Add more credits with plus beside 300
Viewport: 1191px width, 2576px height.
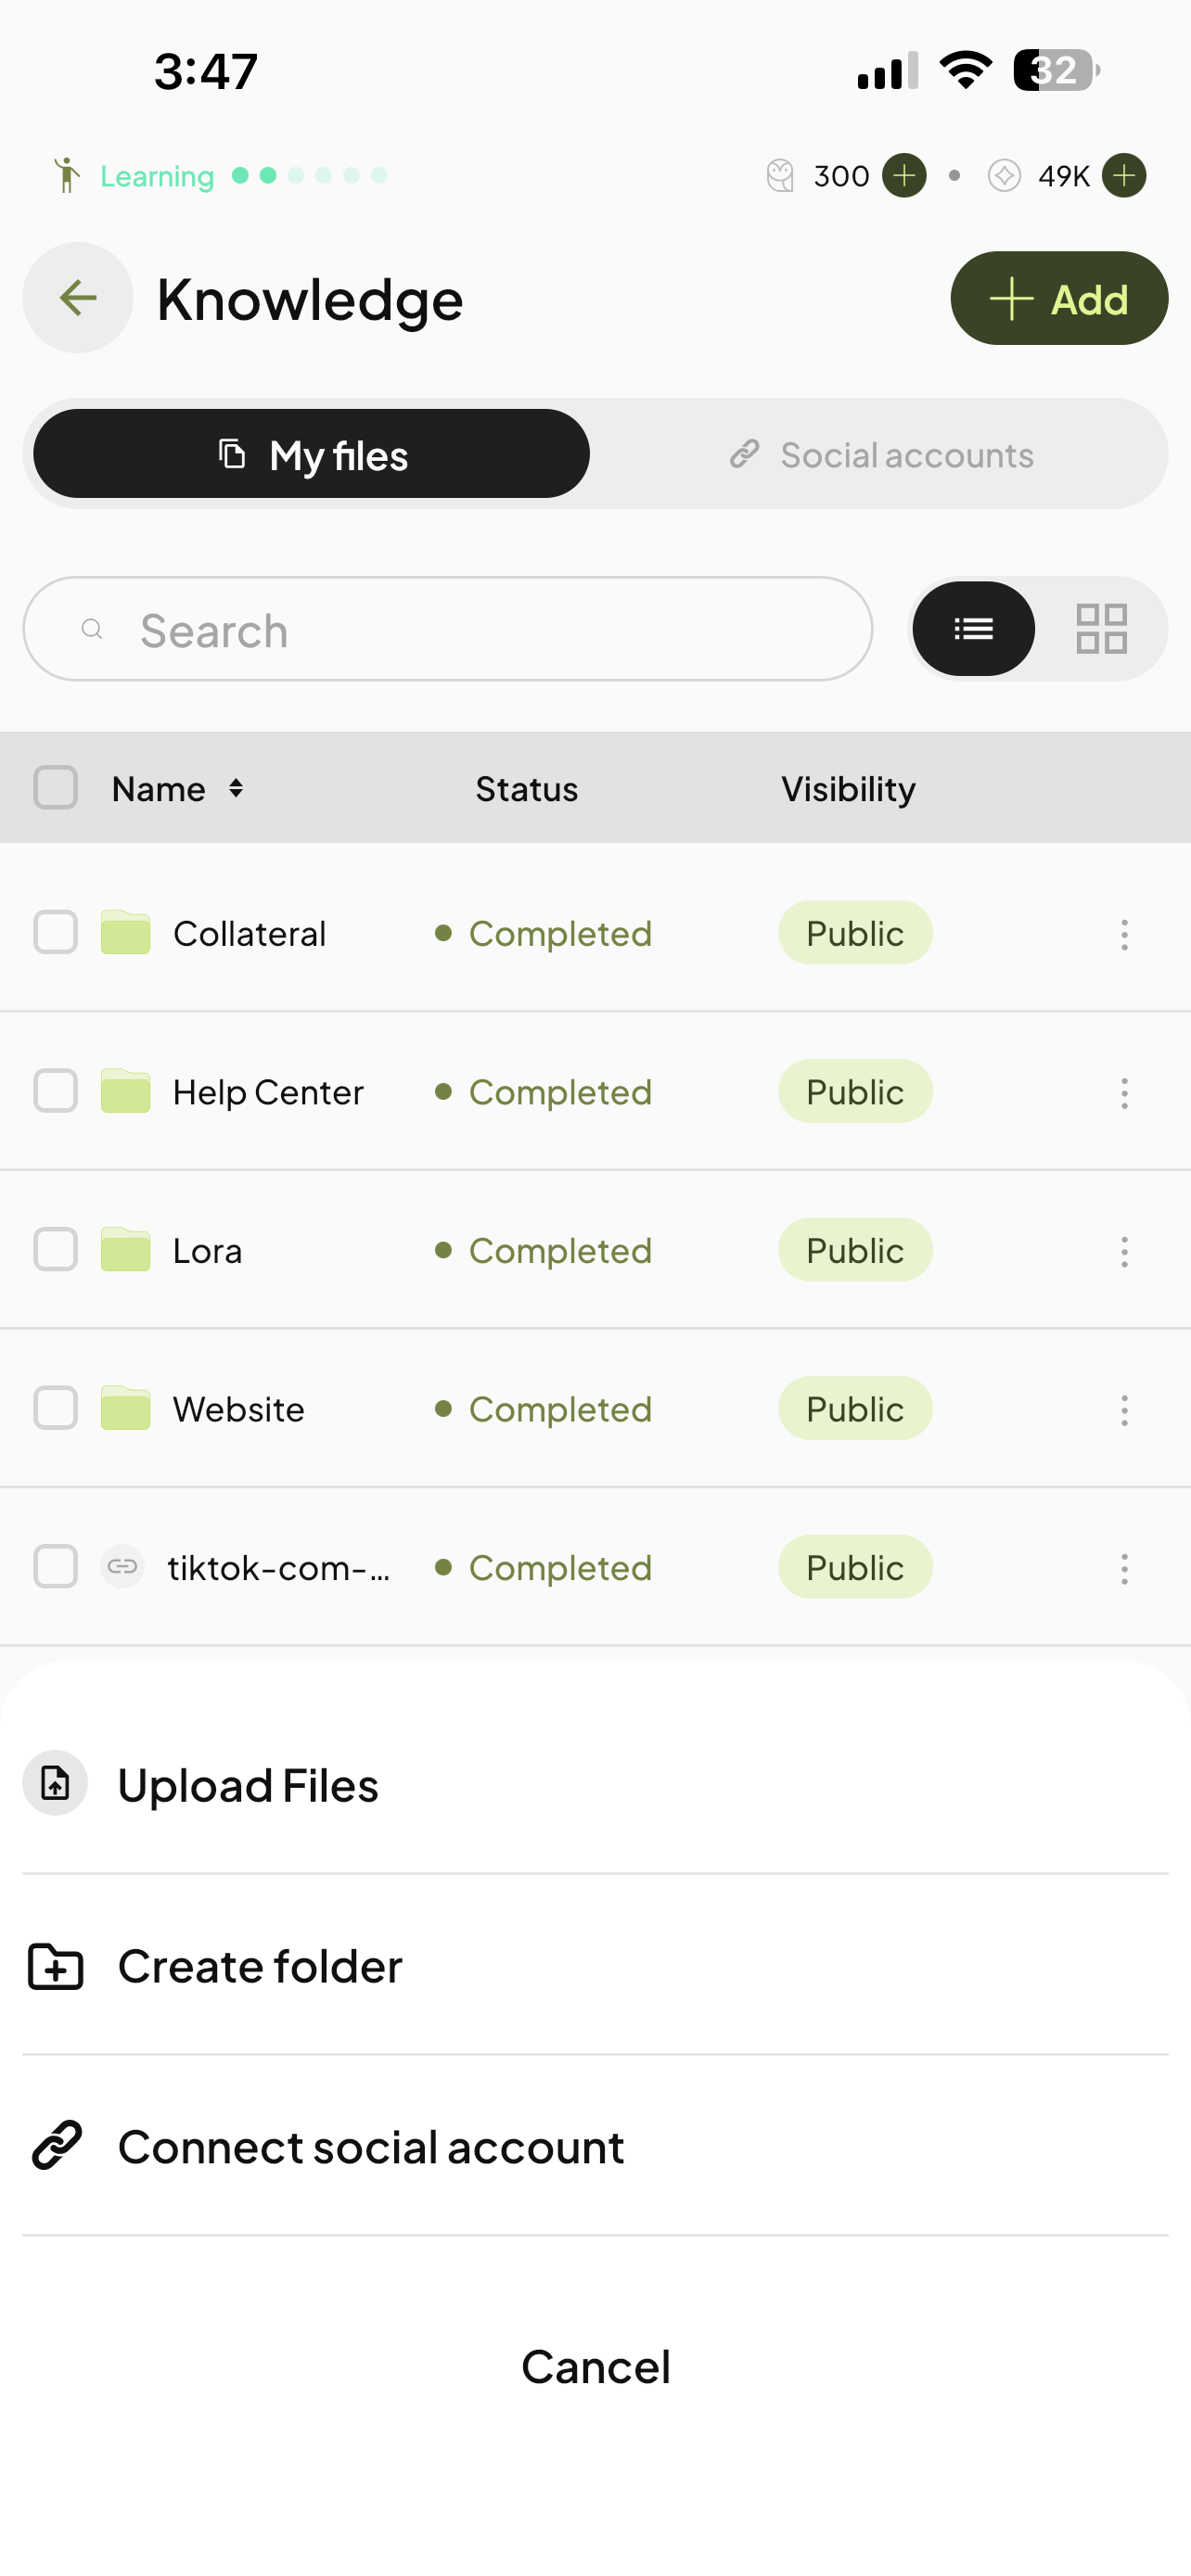(x=904, y=176)
